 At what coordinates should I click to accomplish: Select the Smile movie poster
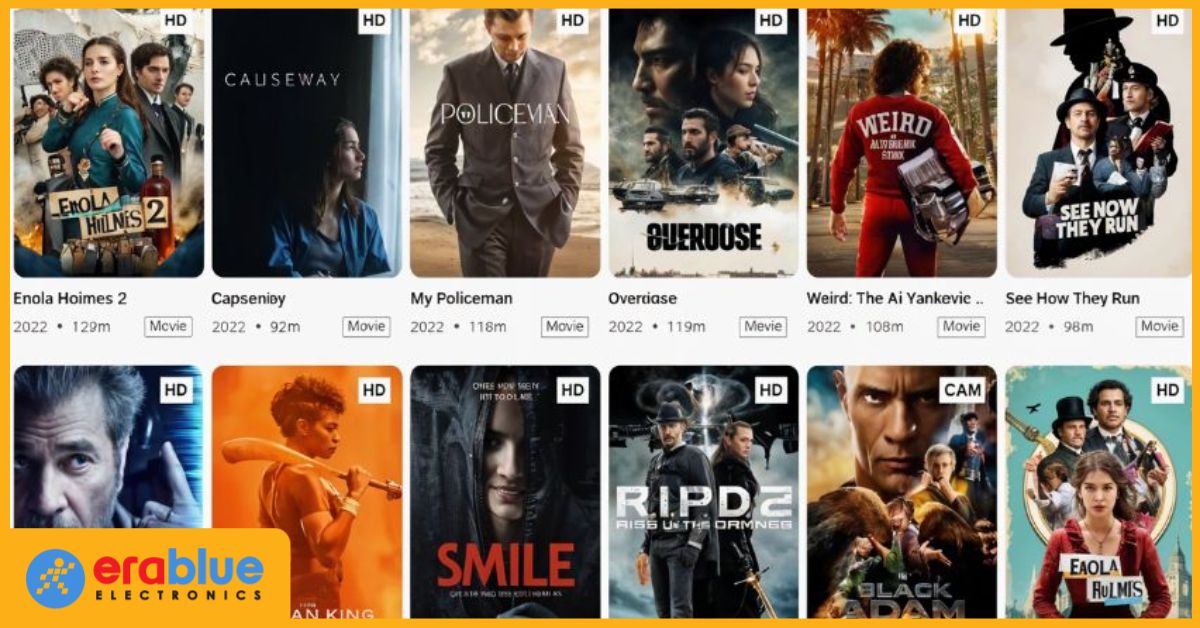(505, 492)
